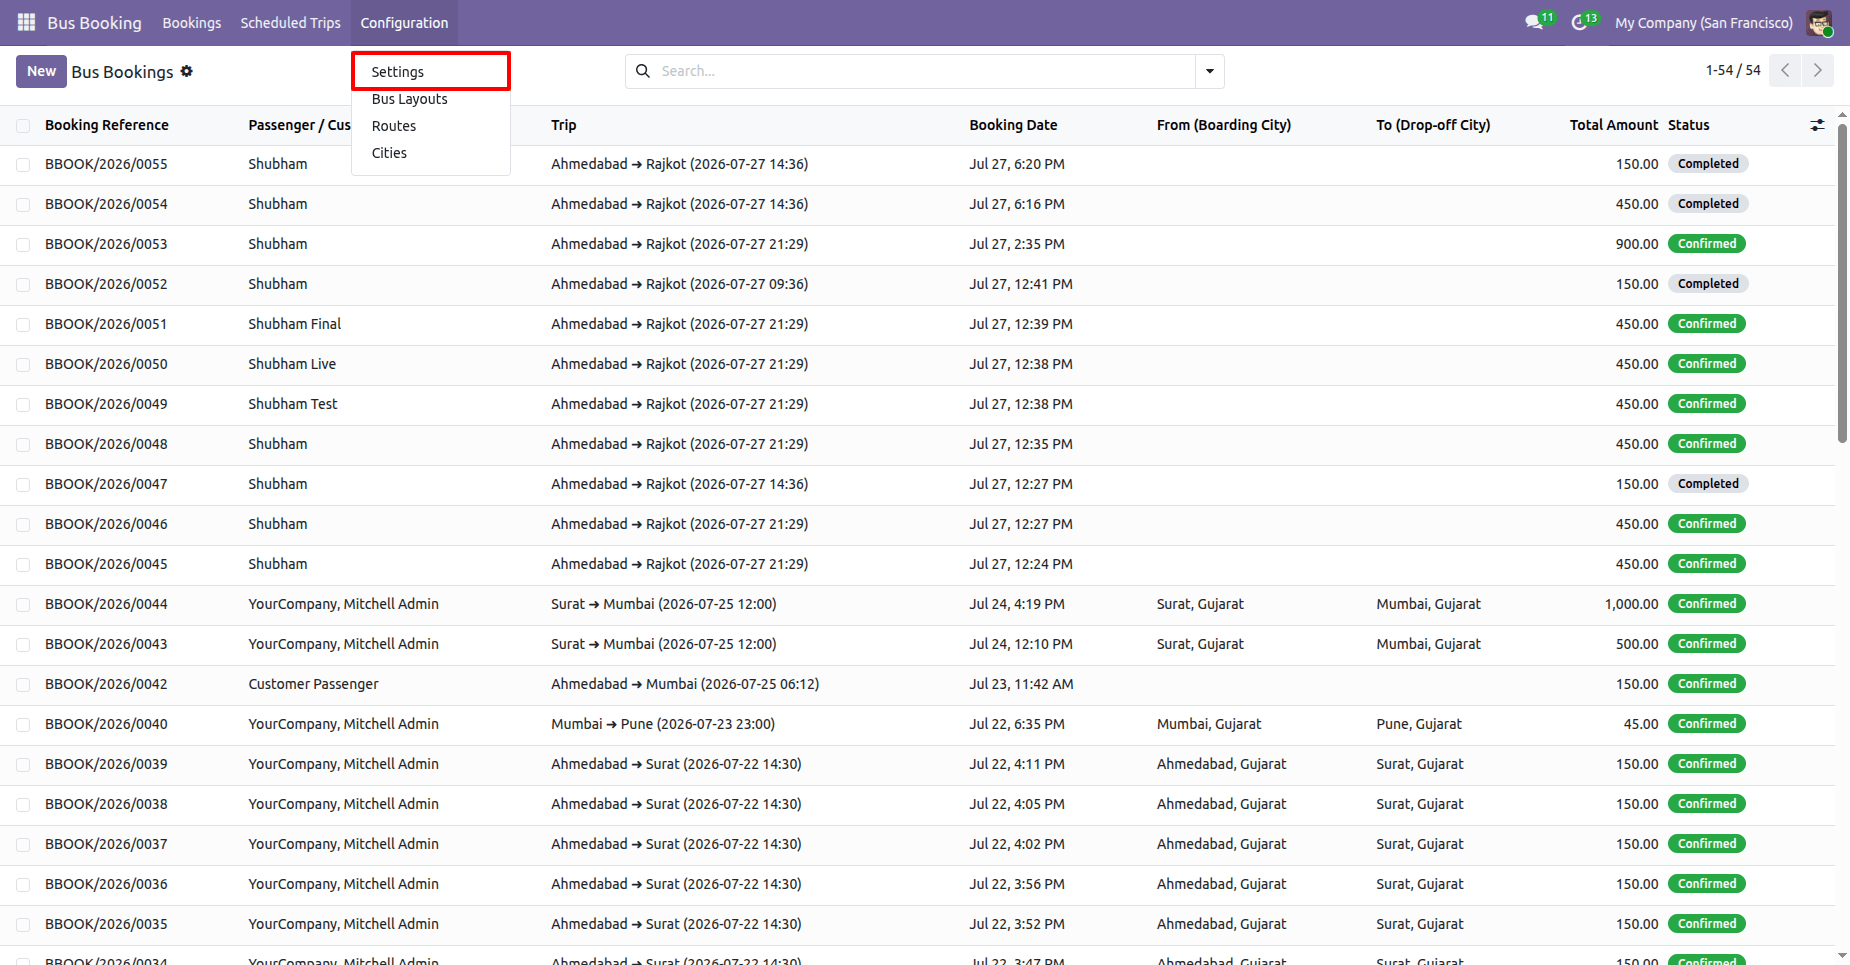The width and height of the screenshot is (1850, 965).
Task: Open booking BBOOK/2026/0045
Action: pos(106,564)
